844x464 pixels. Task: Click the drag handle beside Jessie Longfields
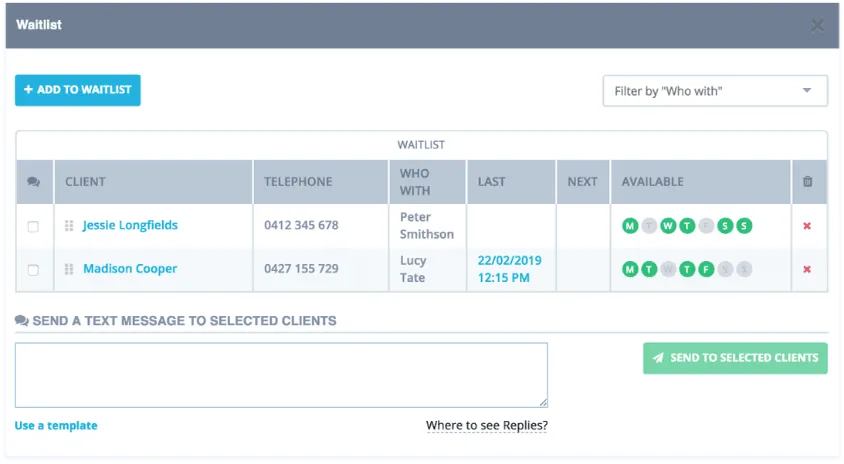[x=69, y=226]
